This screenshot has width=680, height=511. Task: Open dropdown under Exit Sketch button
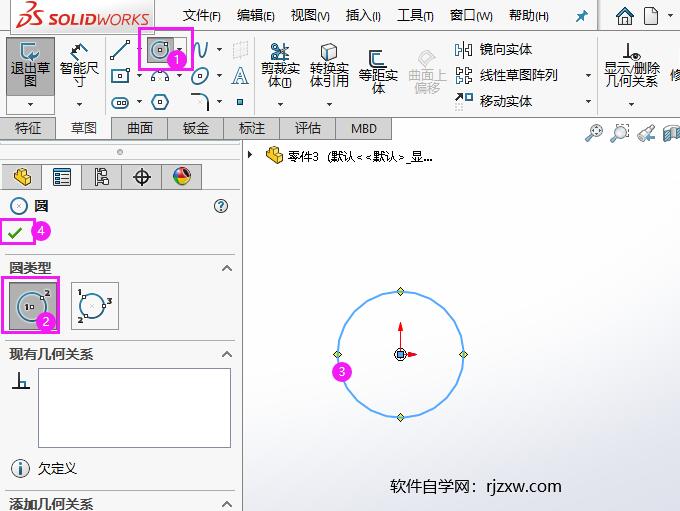[30, 105]
